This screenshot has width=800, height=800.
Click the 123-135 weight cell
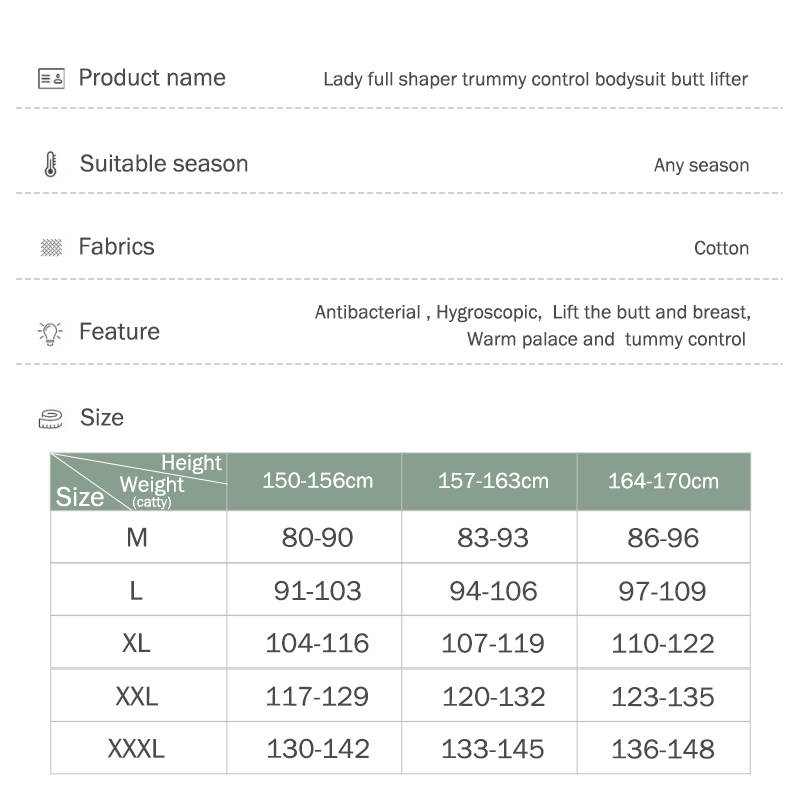click(664, 695)
